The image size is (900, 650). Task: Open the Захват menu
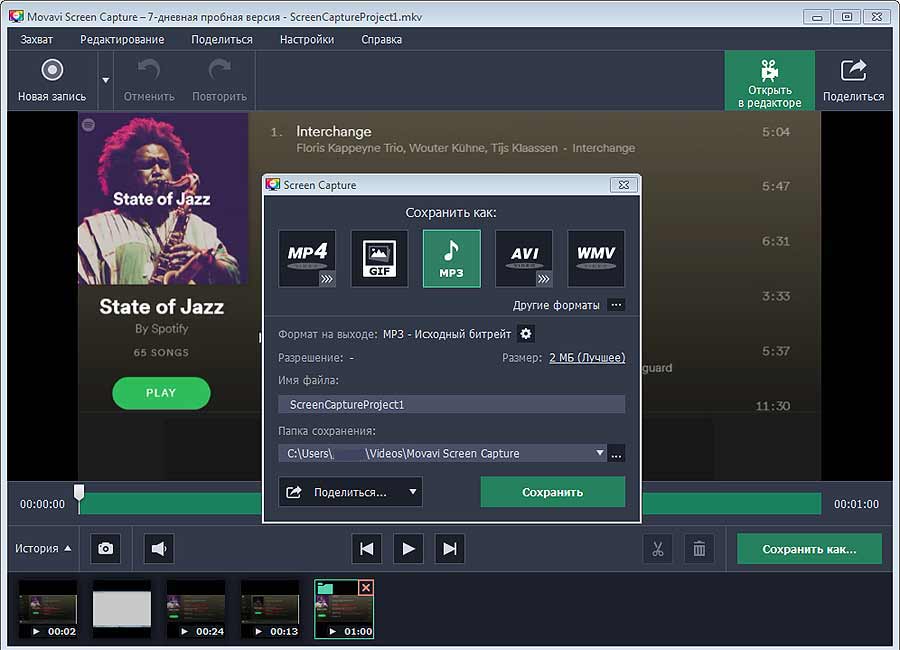click(x=37, y=40)
